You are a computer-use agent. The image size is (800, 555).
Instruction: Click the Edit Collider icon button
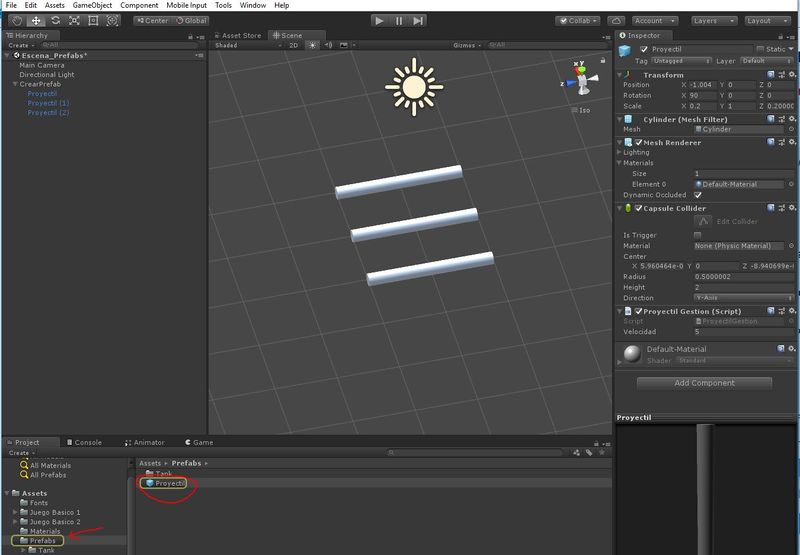[703, 221]
